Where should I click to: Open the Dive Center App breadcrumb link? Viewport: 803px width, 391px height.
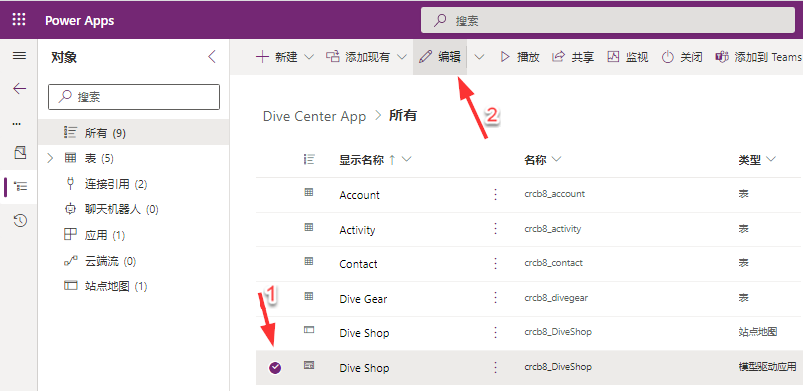pos(314,116)
